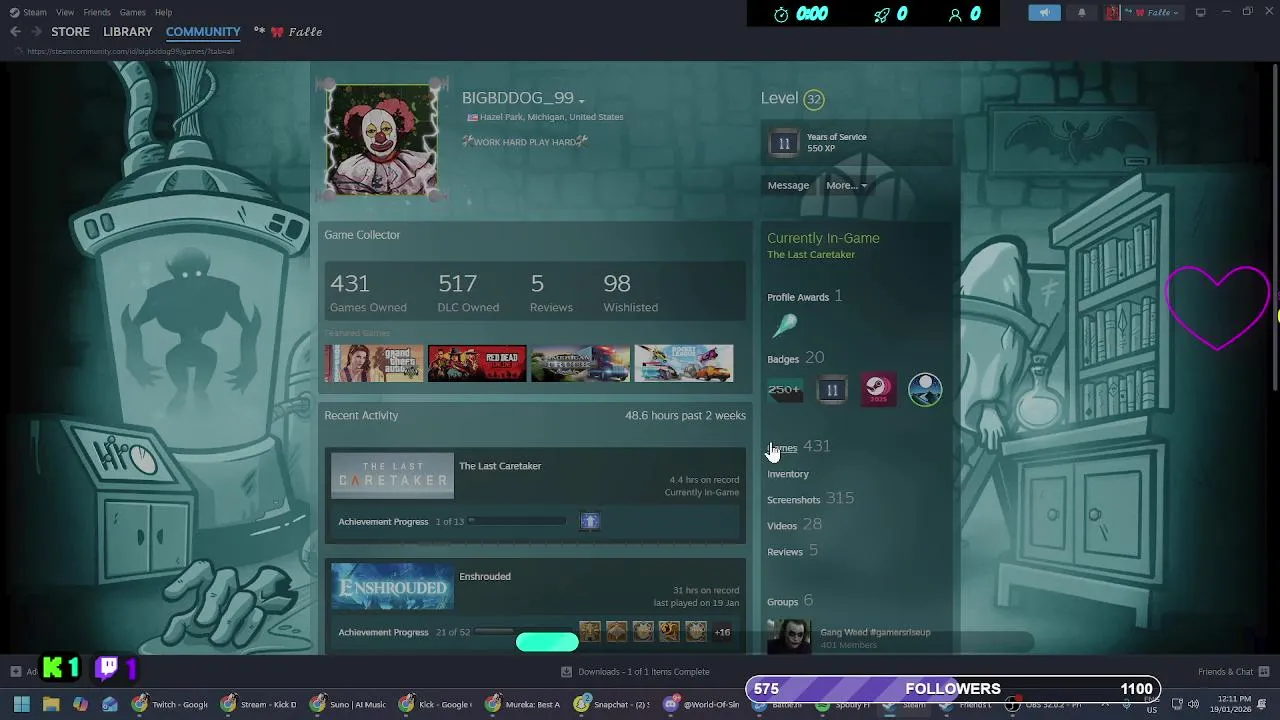This screenshot has width=1280, height=720.
Task: Open the Friends menu
Action: (x=97, y=12)
